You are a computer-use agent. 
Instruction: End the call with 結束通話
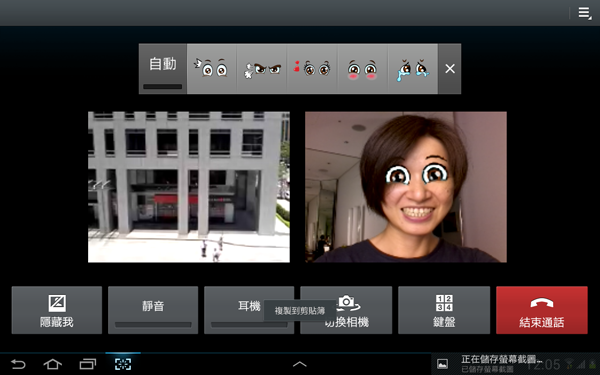[542, 310]
